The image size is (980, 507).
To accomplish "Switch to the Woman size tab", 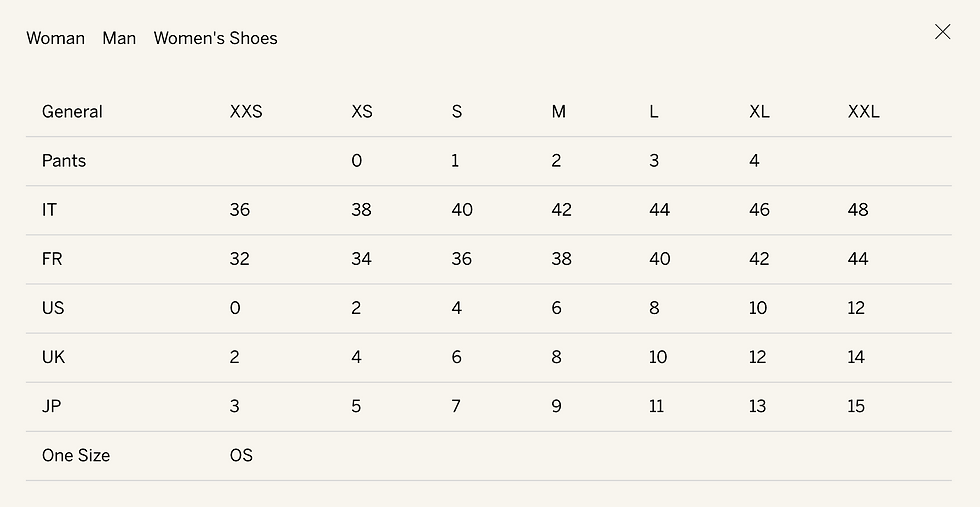I will [x=56, y=38].
